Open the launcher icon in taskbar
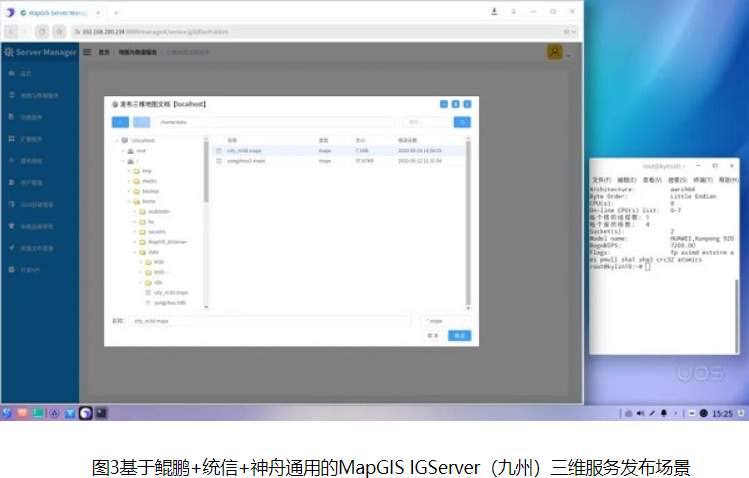 click(7, 412)
